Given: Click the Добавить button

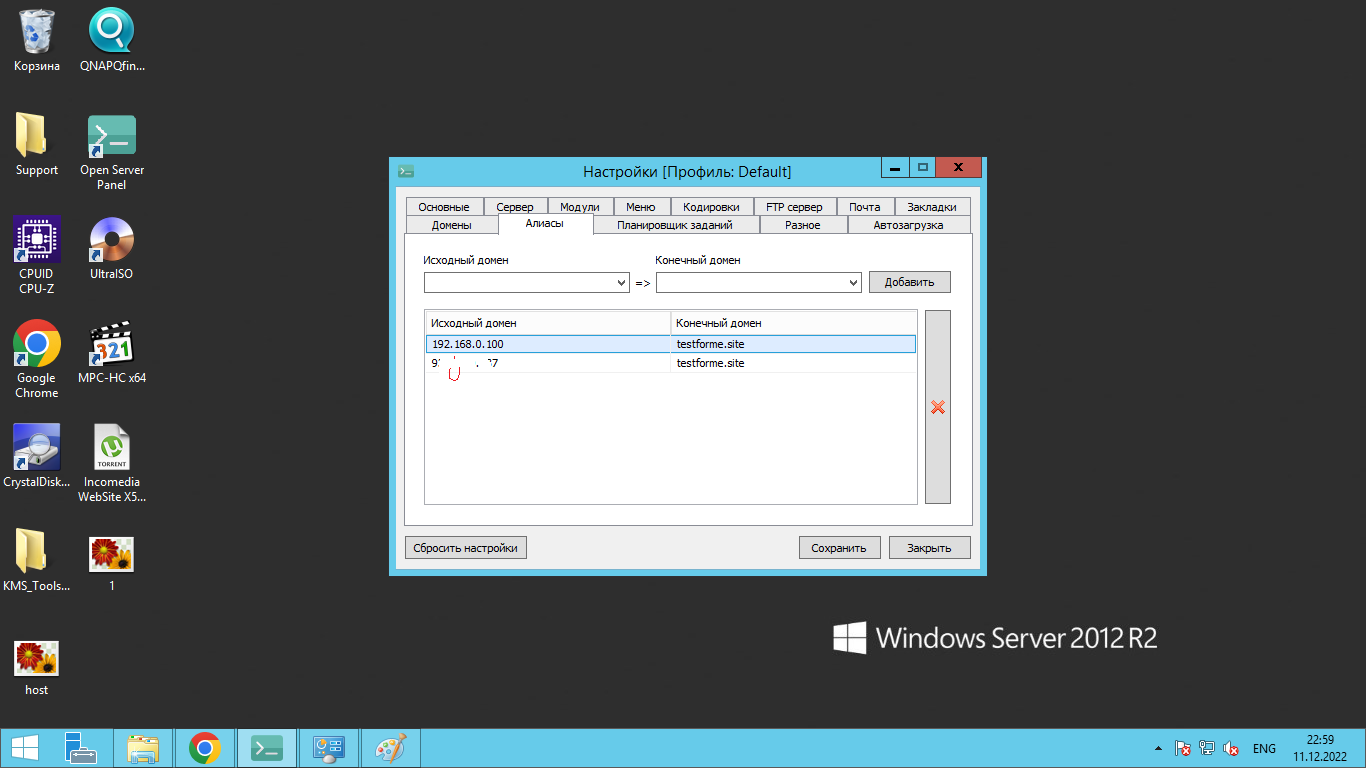Looking at the screenshot, I should [x=909, y=282].
